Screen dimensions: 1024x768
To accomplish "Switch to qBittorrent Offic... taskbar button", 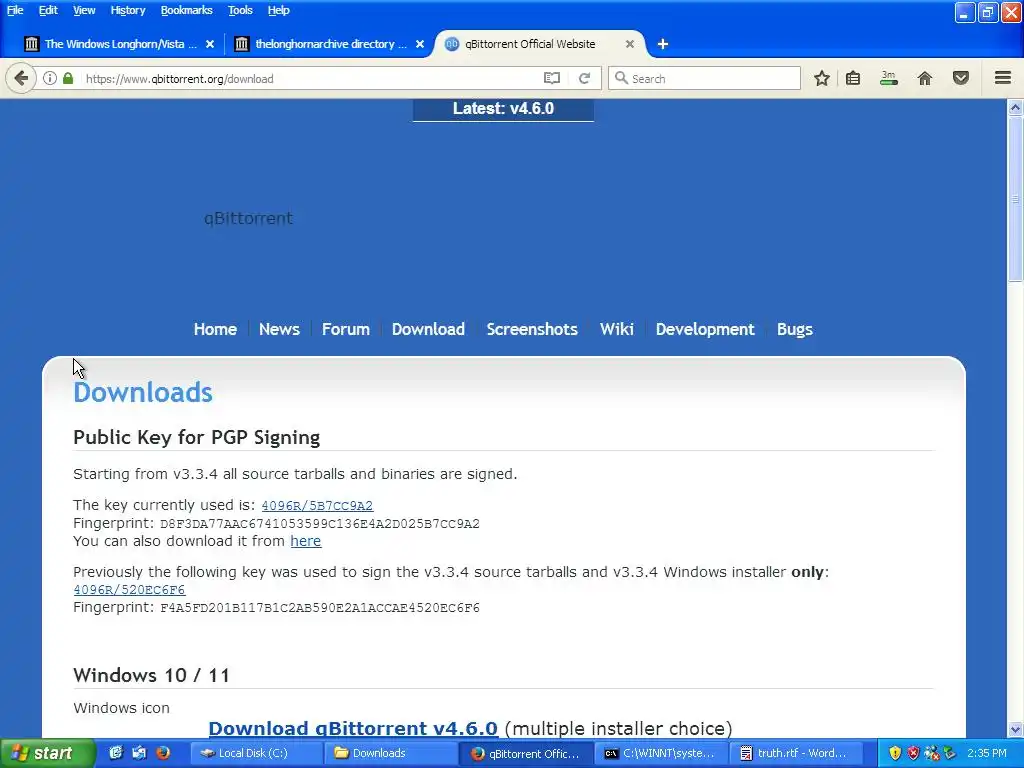I will 526,753.
